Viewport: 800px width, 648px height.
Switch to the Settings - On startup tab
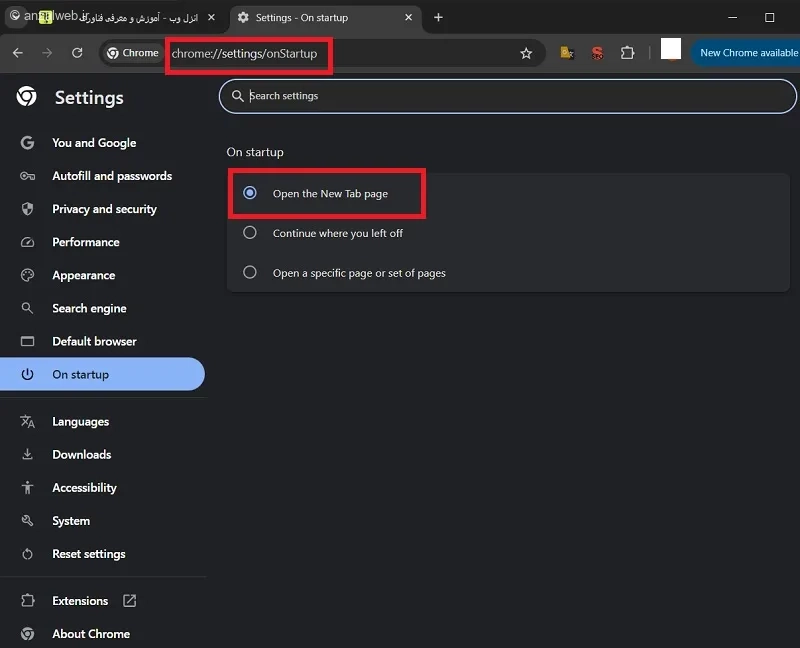tap(326, 18)
